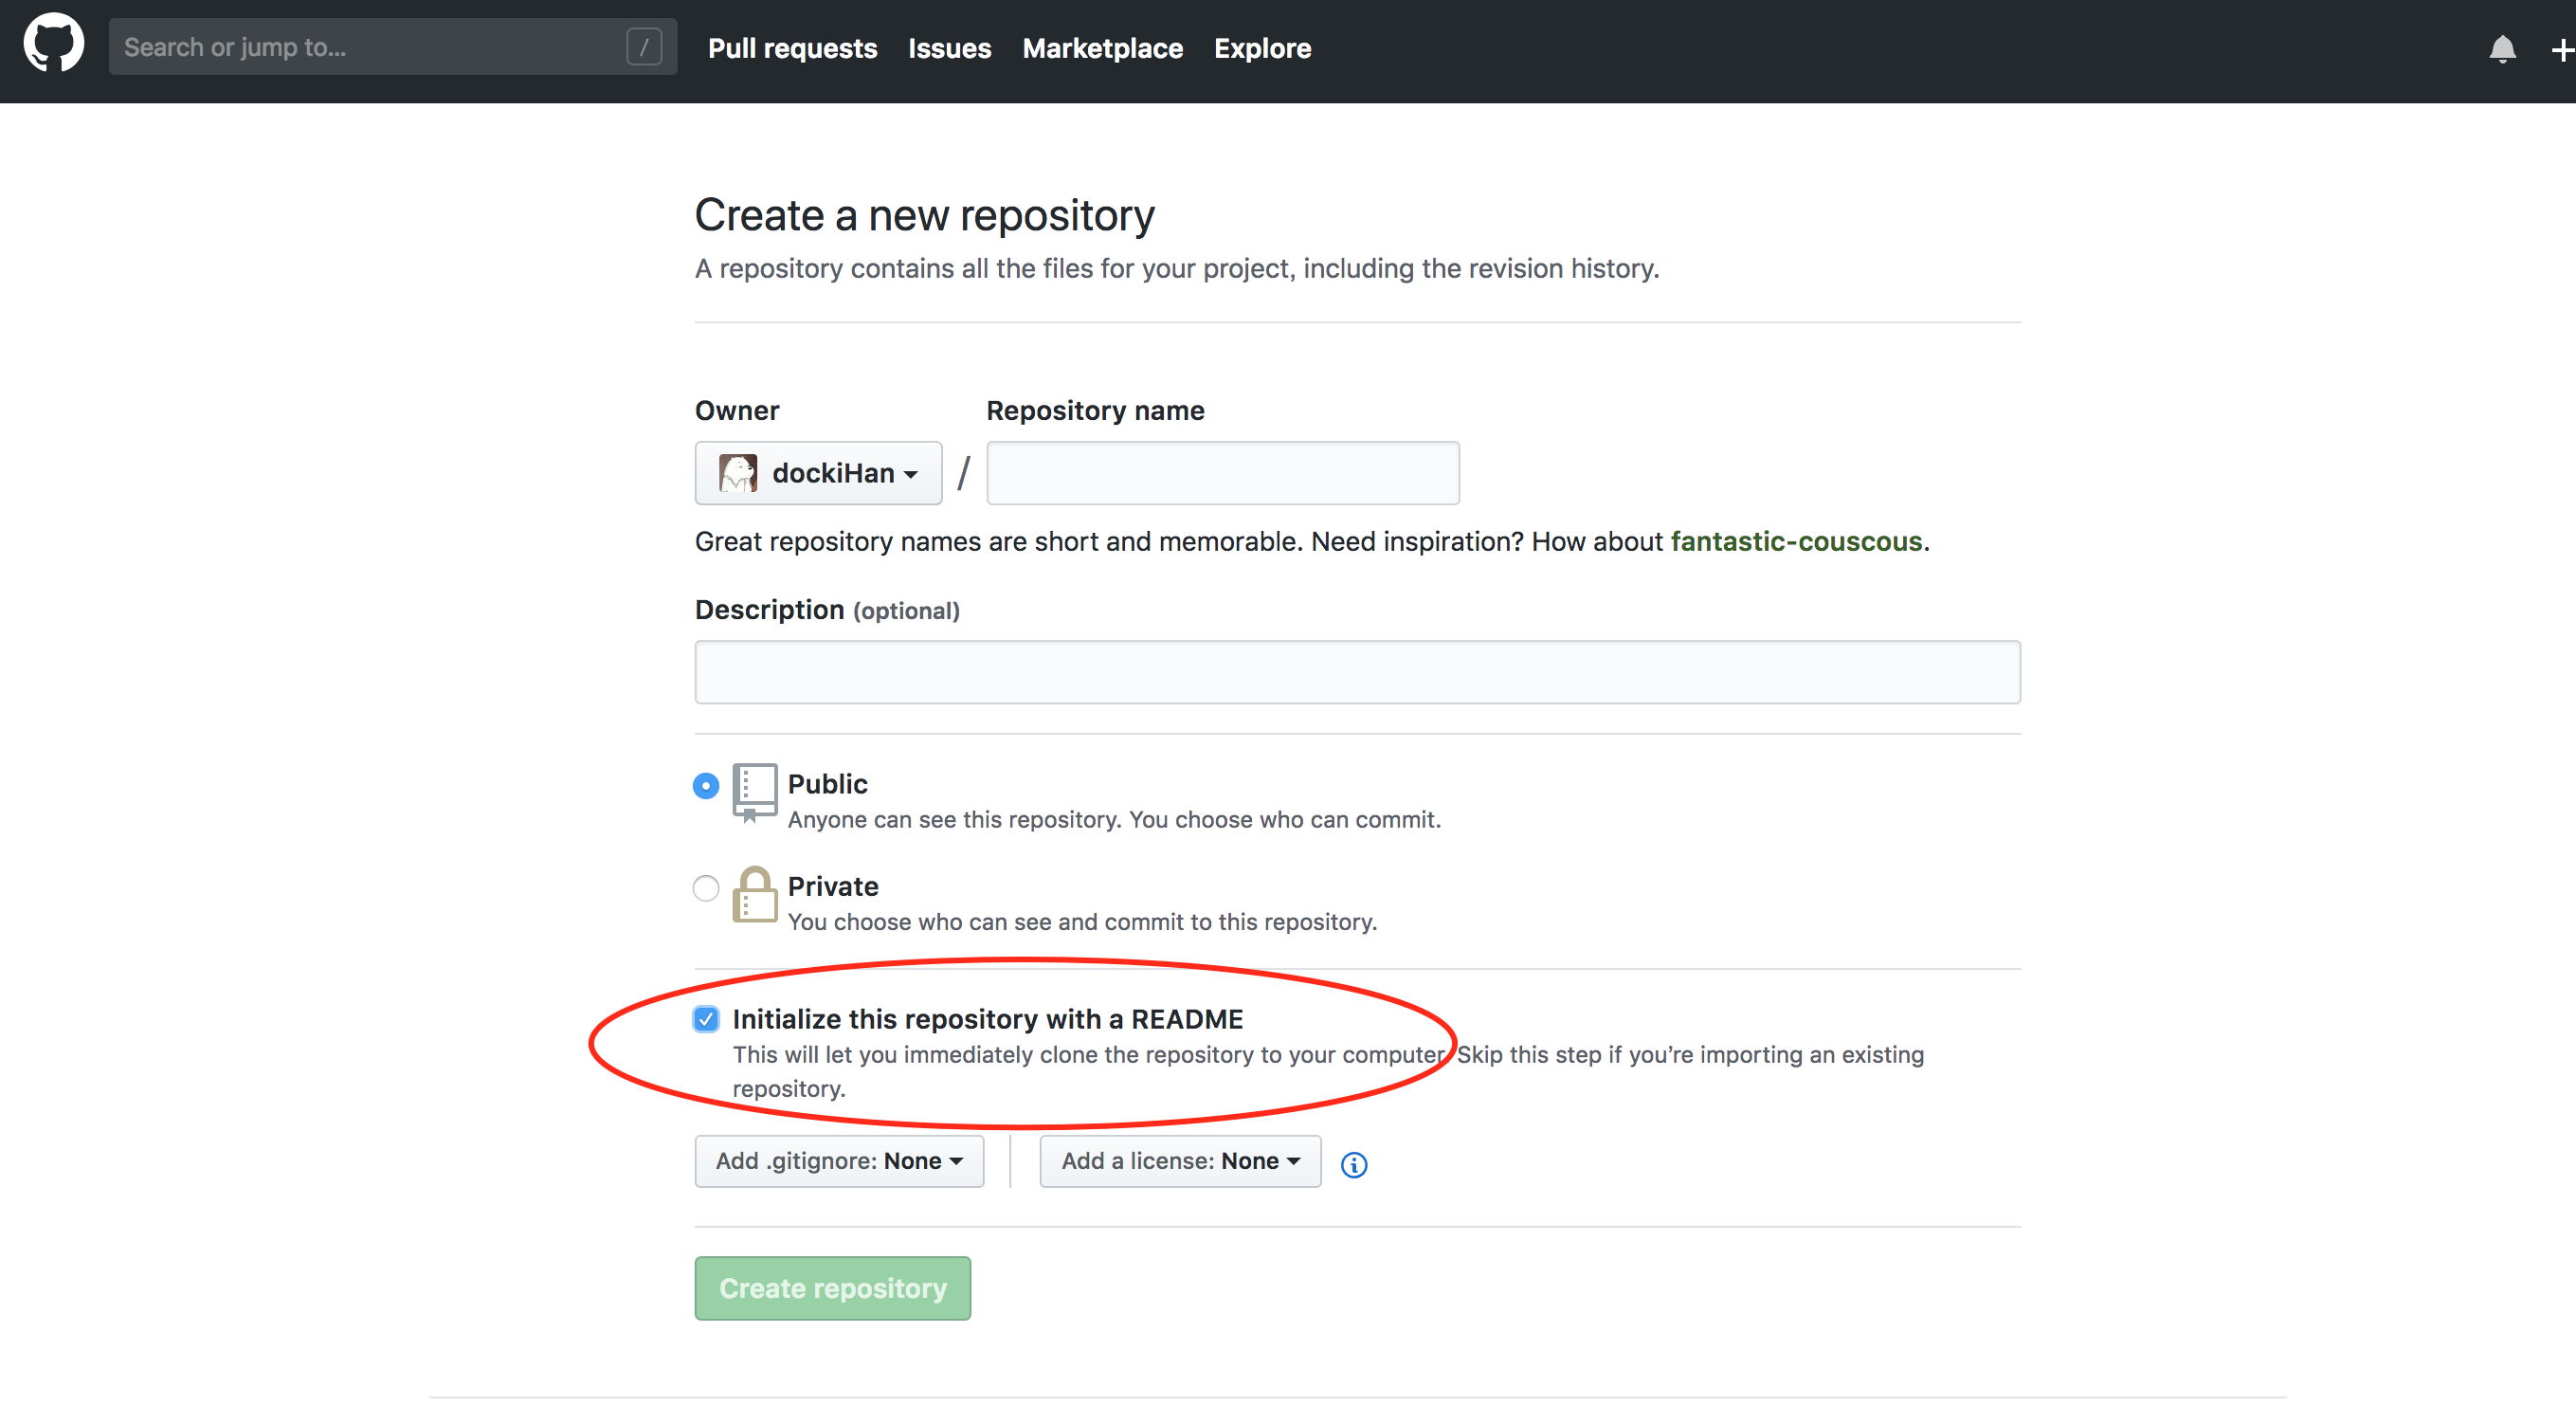Screen dimensions: 2576x1424
Task: Select the Private visibility radio button
Action: [706, 888]
